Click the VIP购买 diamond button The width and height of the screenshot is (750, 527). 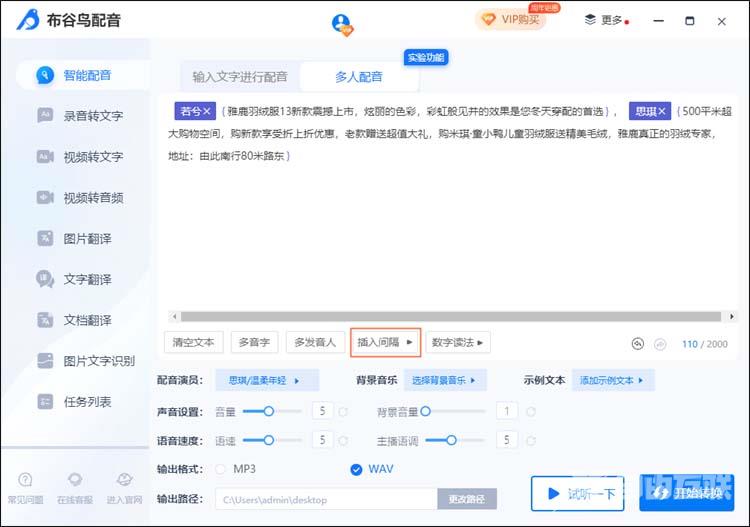pyautogui.click(x=510, y=20)
